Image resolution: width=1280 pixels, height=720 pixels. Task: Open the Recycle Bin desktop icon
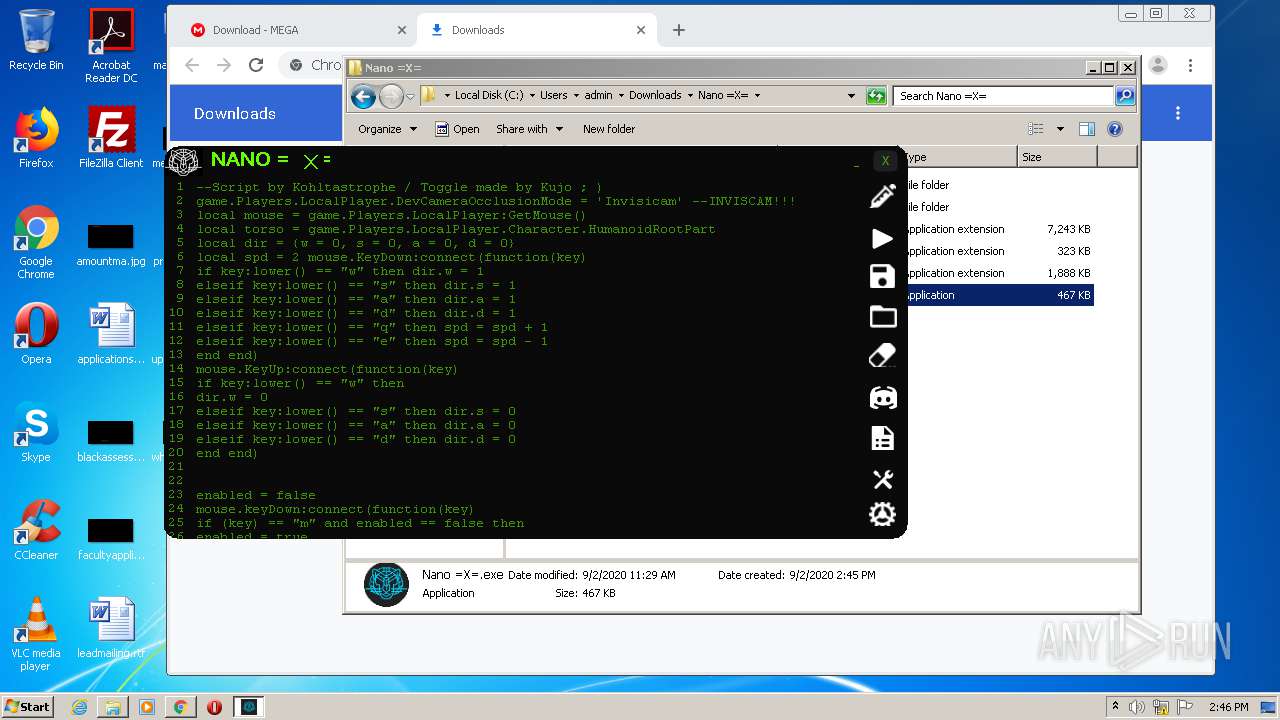[36, 40]
